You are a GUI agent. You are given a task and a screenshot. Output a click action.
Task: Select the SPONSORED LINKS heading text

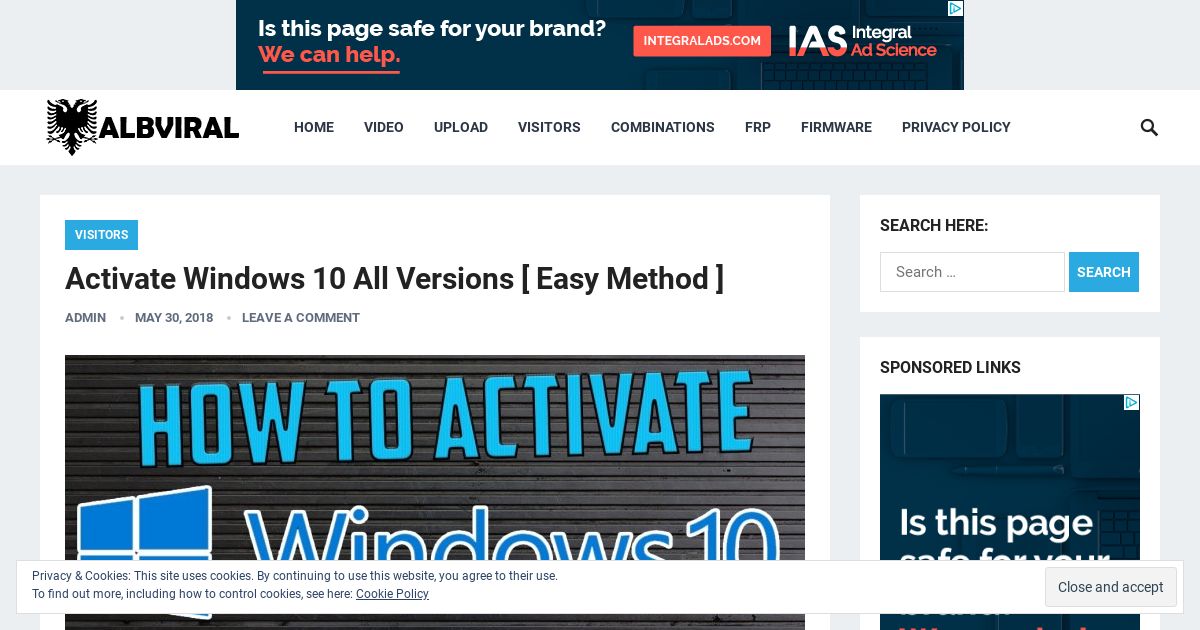[x=950, y=368]
